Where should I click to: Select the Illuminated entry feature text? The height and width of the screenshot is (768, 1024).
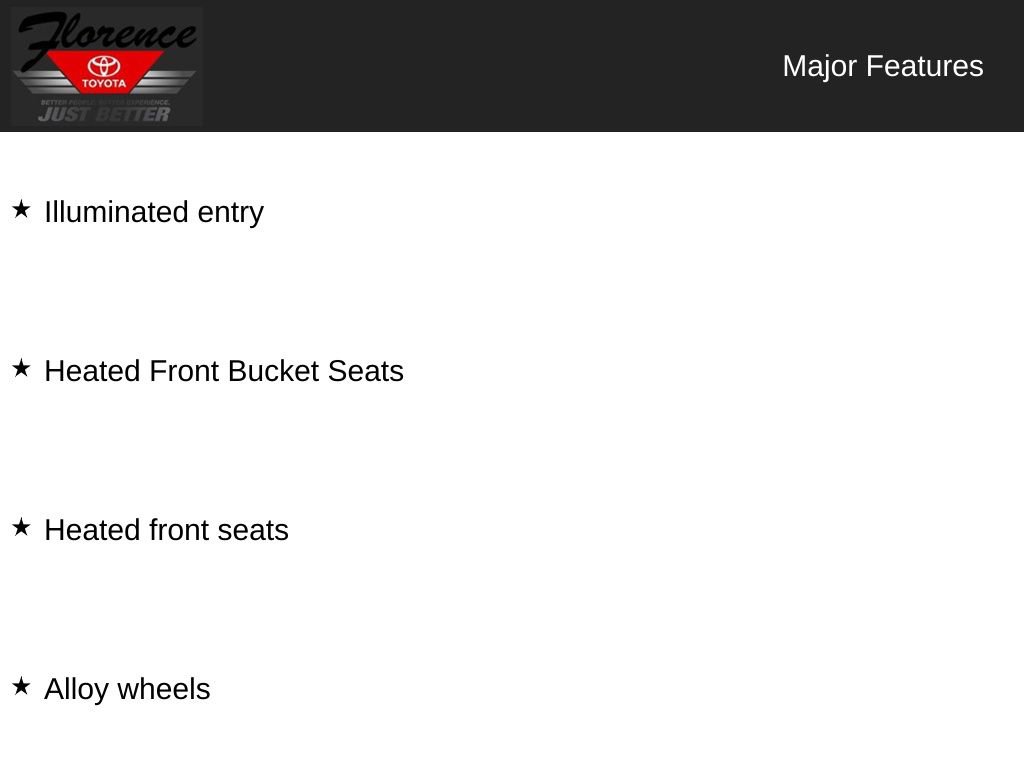coord(154,212)
